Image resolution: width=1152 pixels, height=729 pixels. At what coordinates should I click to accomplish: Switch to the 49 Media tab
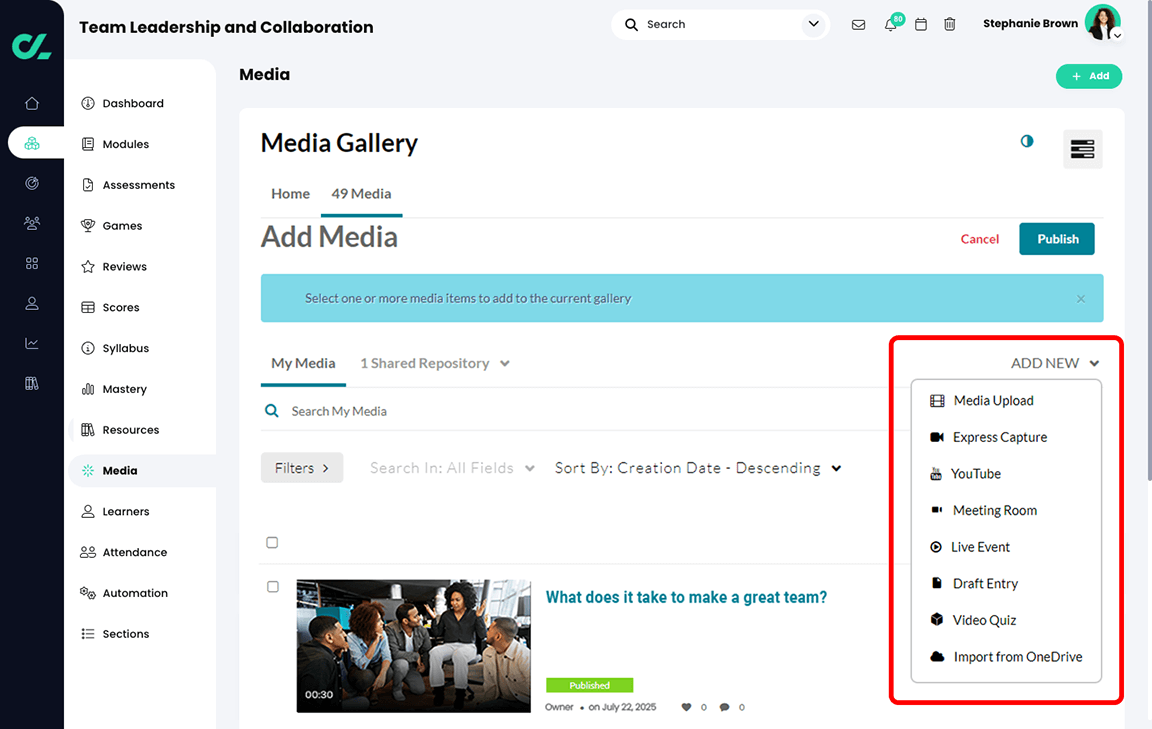click(x=361, y=194)
